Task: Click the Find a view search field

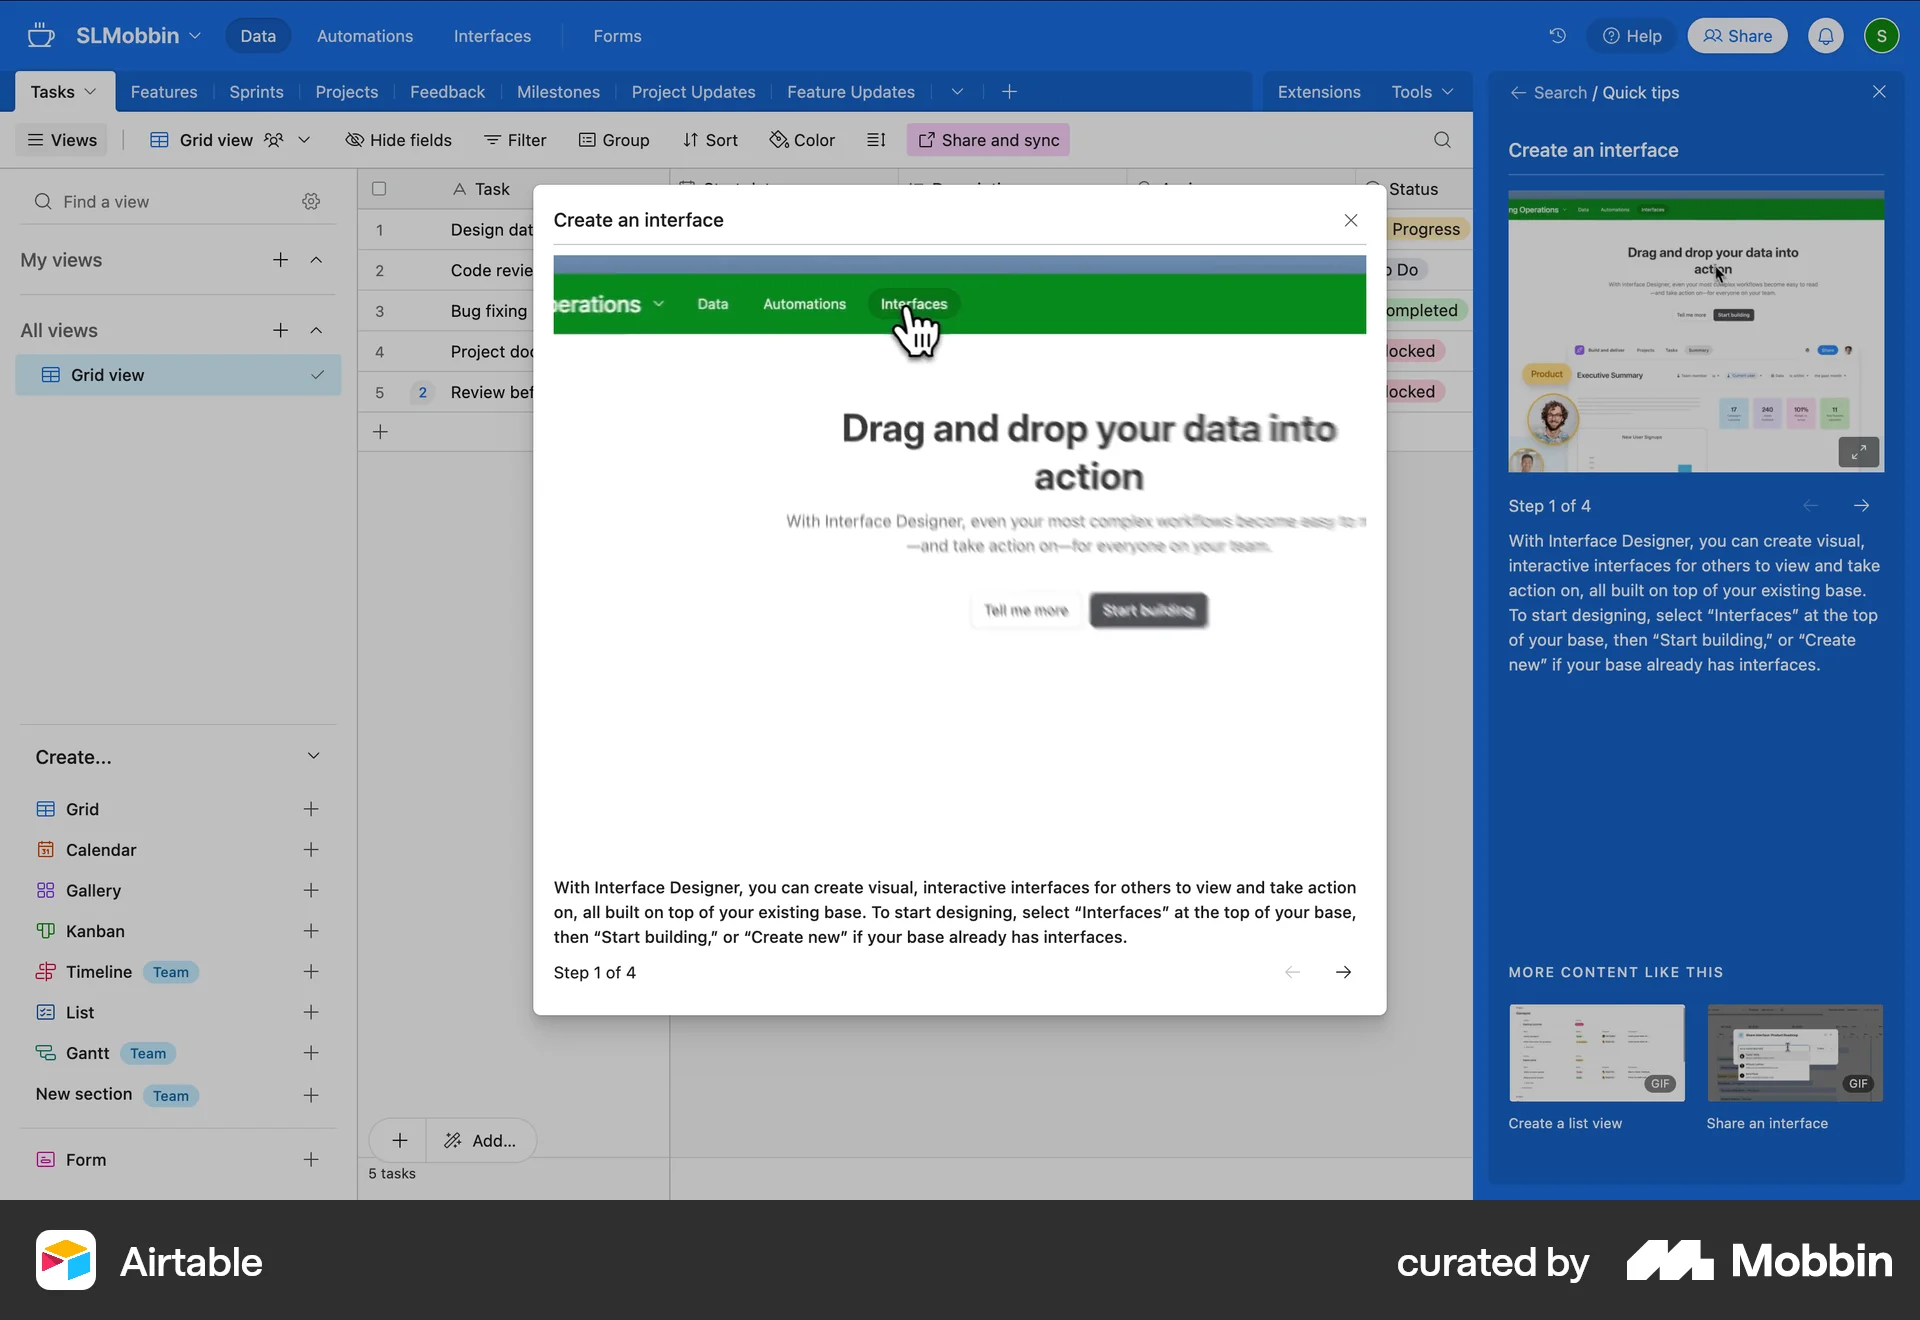Action: pos(150,201)
